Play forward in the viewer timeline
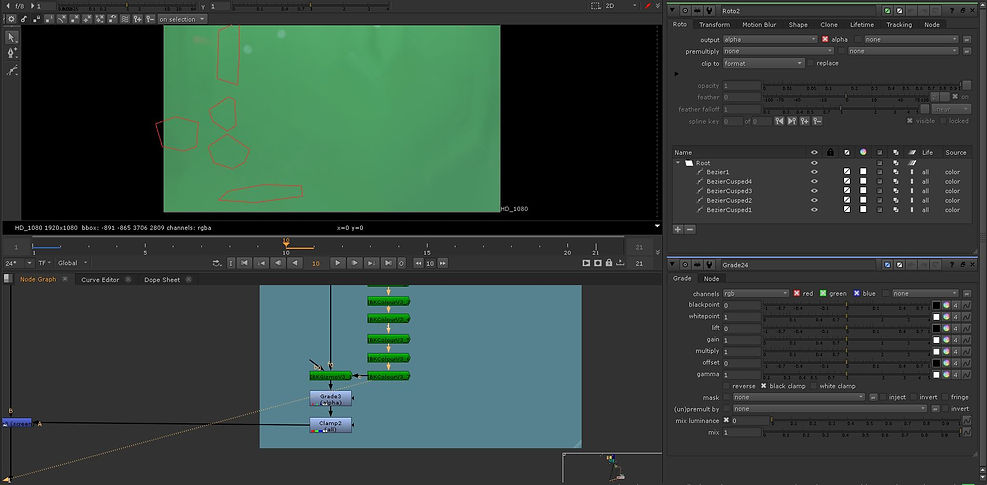 (x=339, y=263)
